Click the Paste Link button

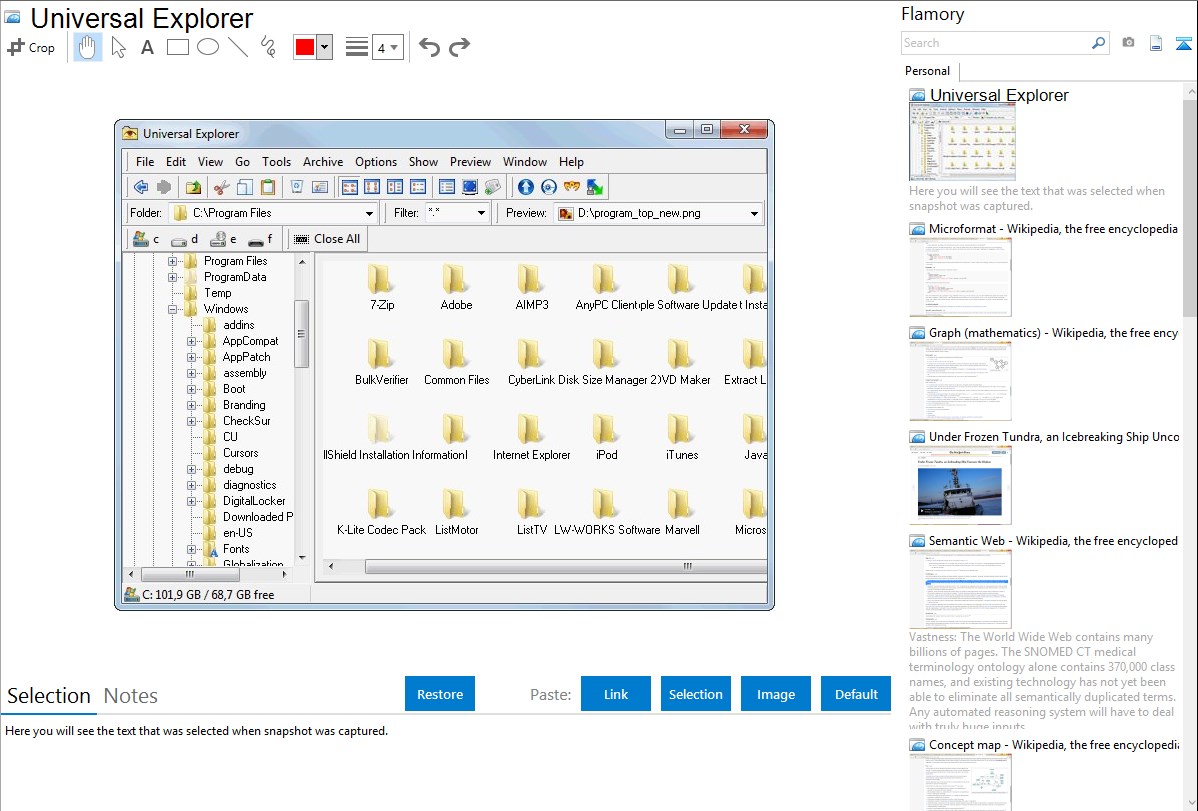(x=616, y=694)
